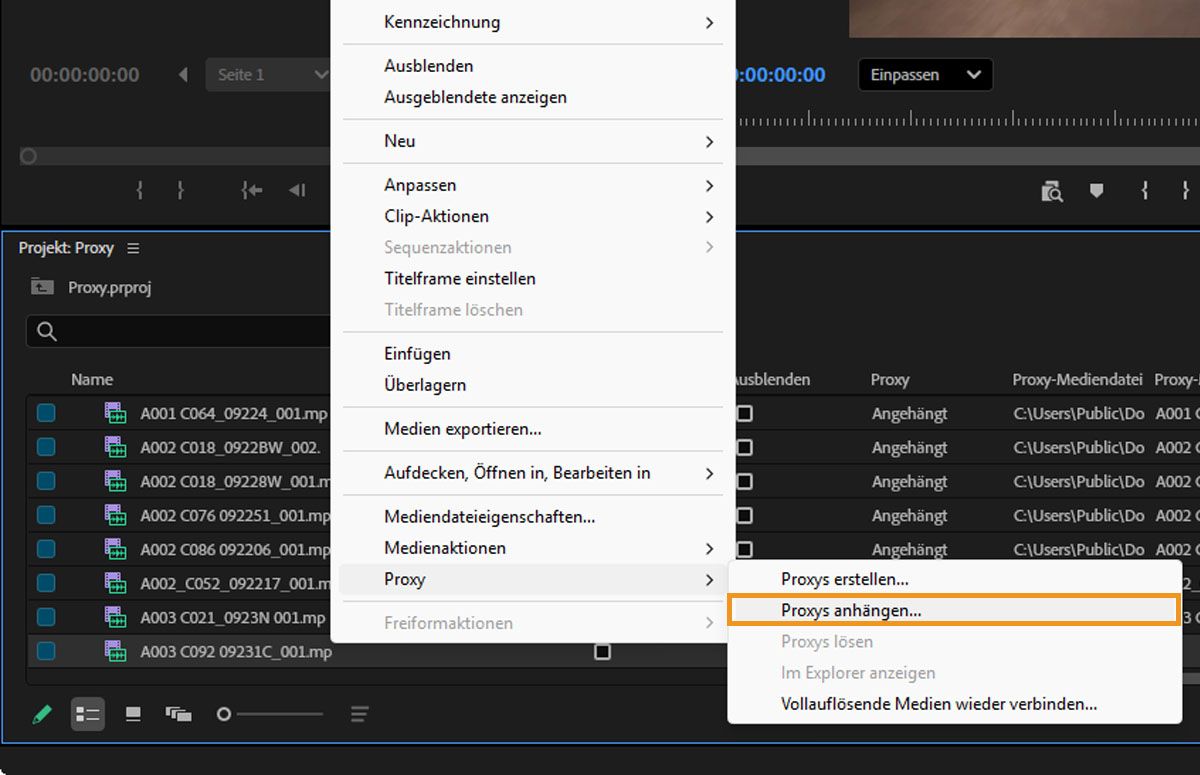Click the pencil edit icon in Project panel

(41, 713)
